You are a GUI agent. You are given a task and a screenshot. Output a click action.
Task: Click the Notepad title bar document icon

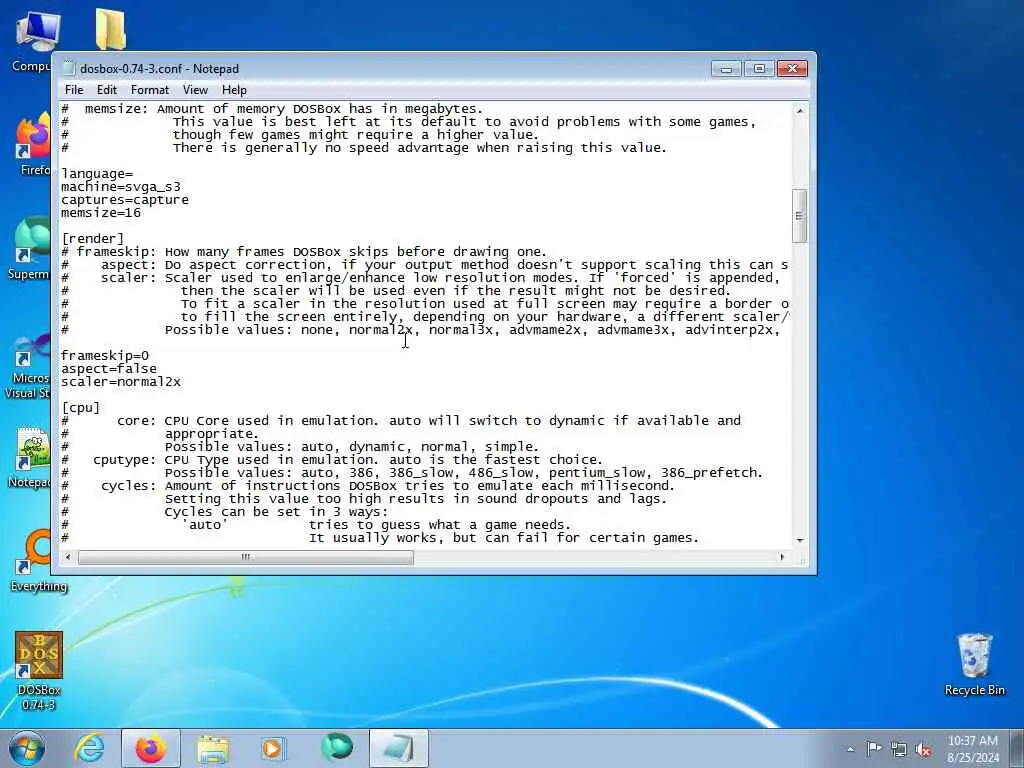69,69
